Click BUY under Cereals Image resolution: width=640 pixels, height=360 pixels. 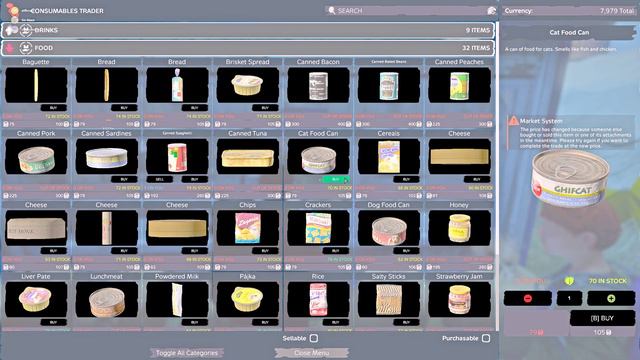pos(407,179)
